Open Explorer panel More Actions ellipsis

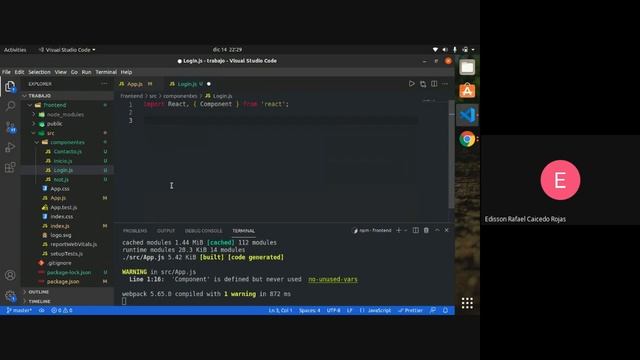coord(104,84)
